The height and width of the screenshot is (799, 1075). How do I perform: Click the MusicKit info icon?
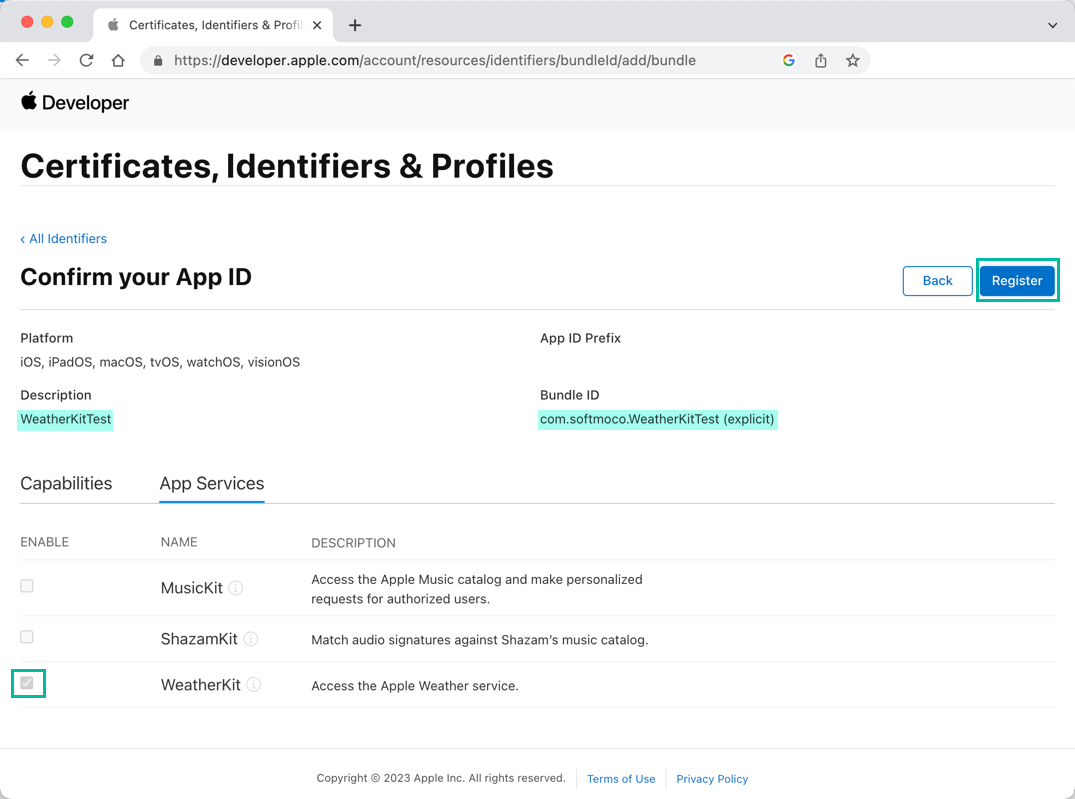236,588
